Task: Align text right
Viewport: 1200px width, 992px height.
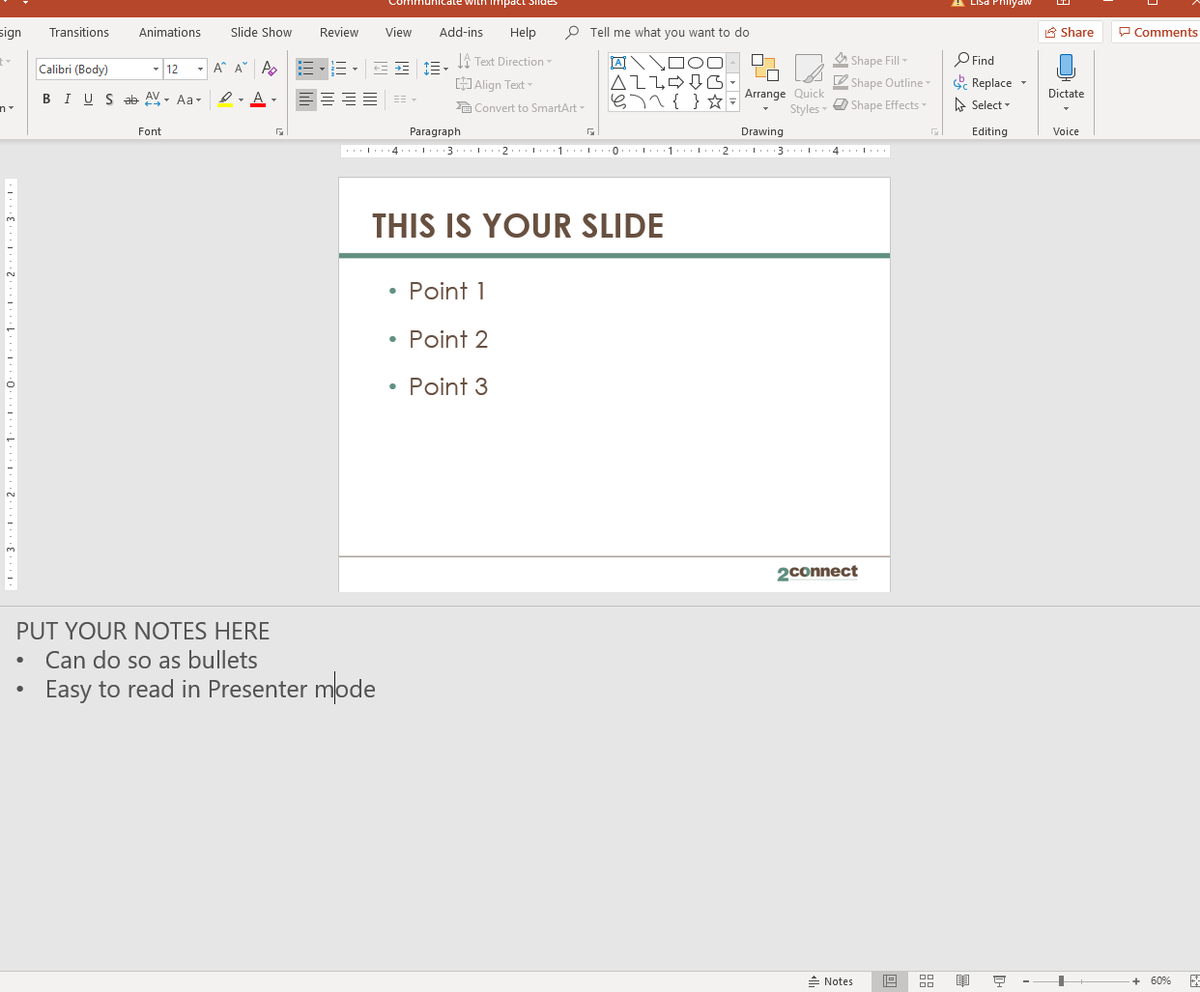Action: (x=349, y=99)
